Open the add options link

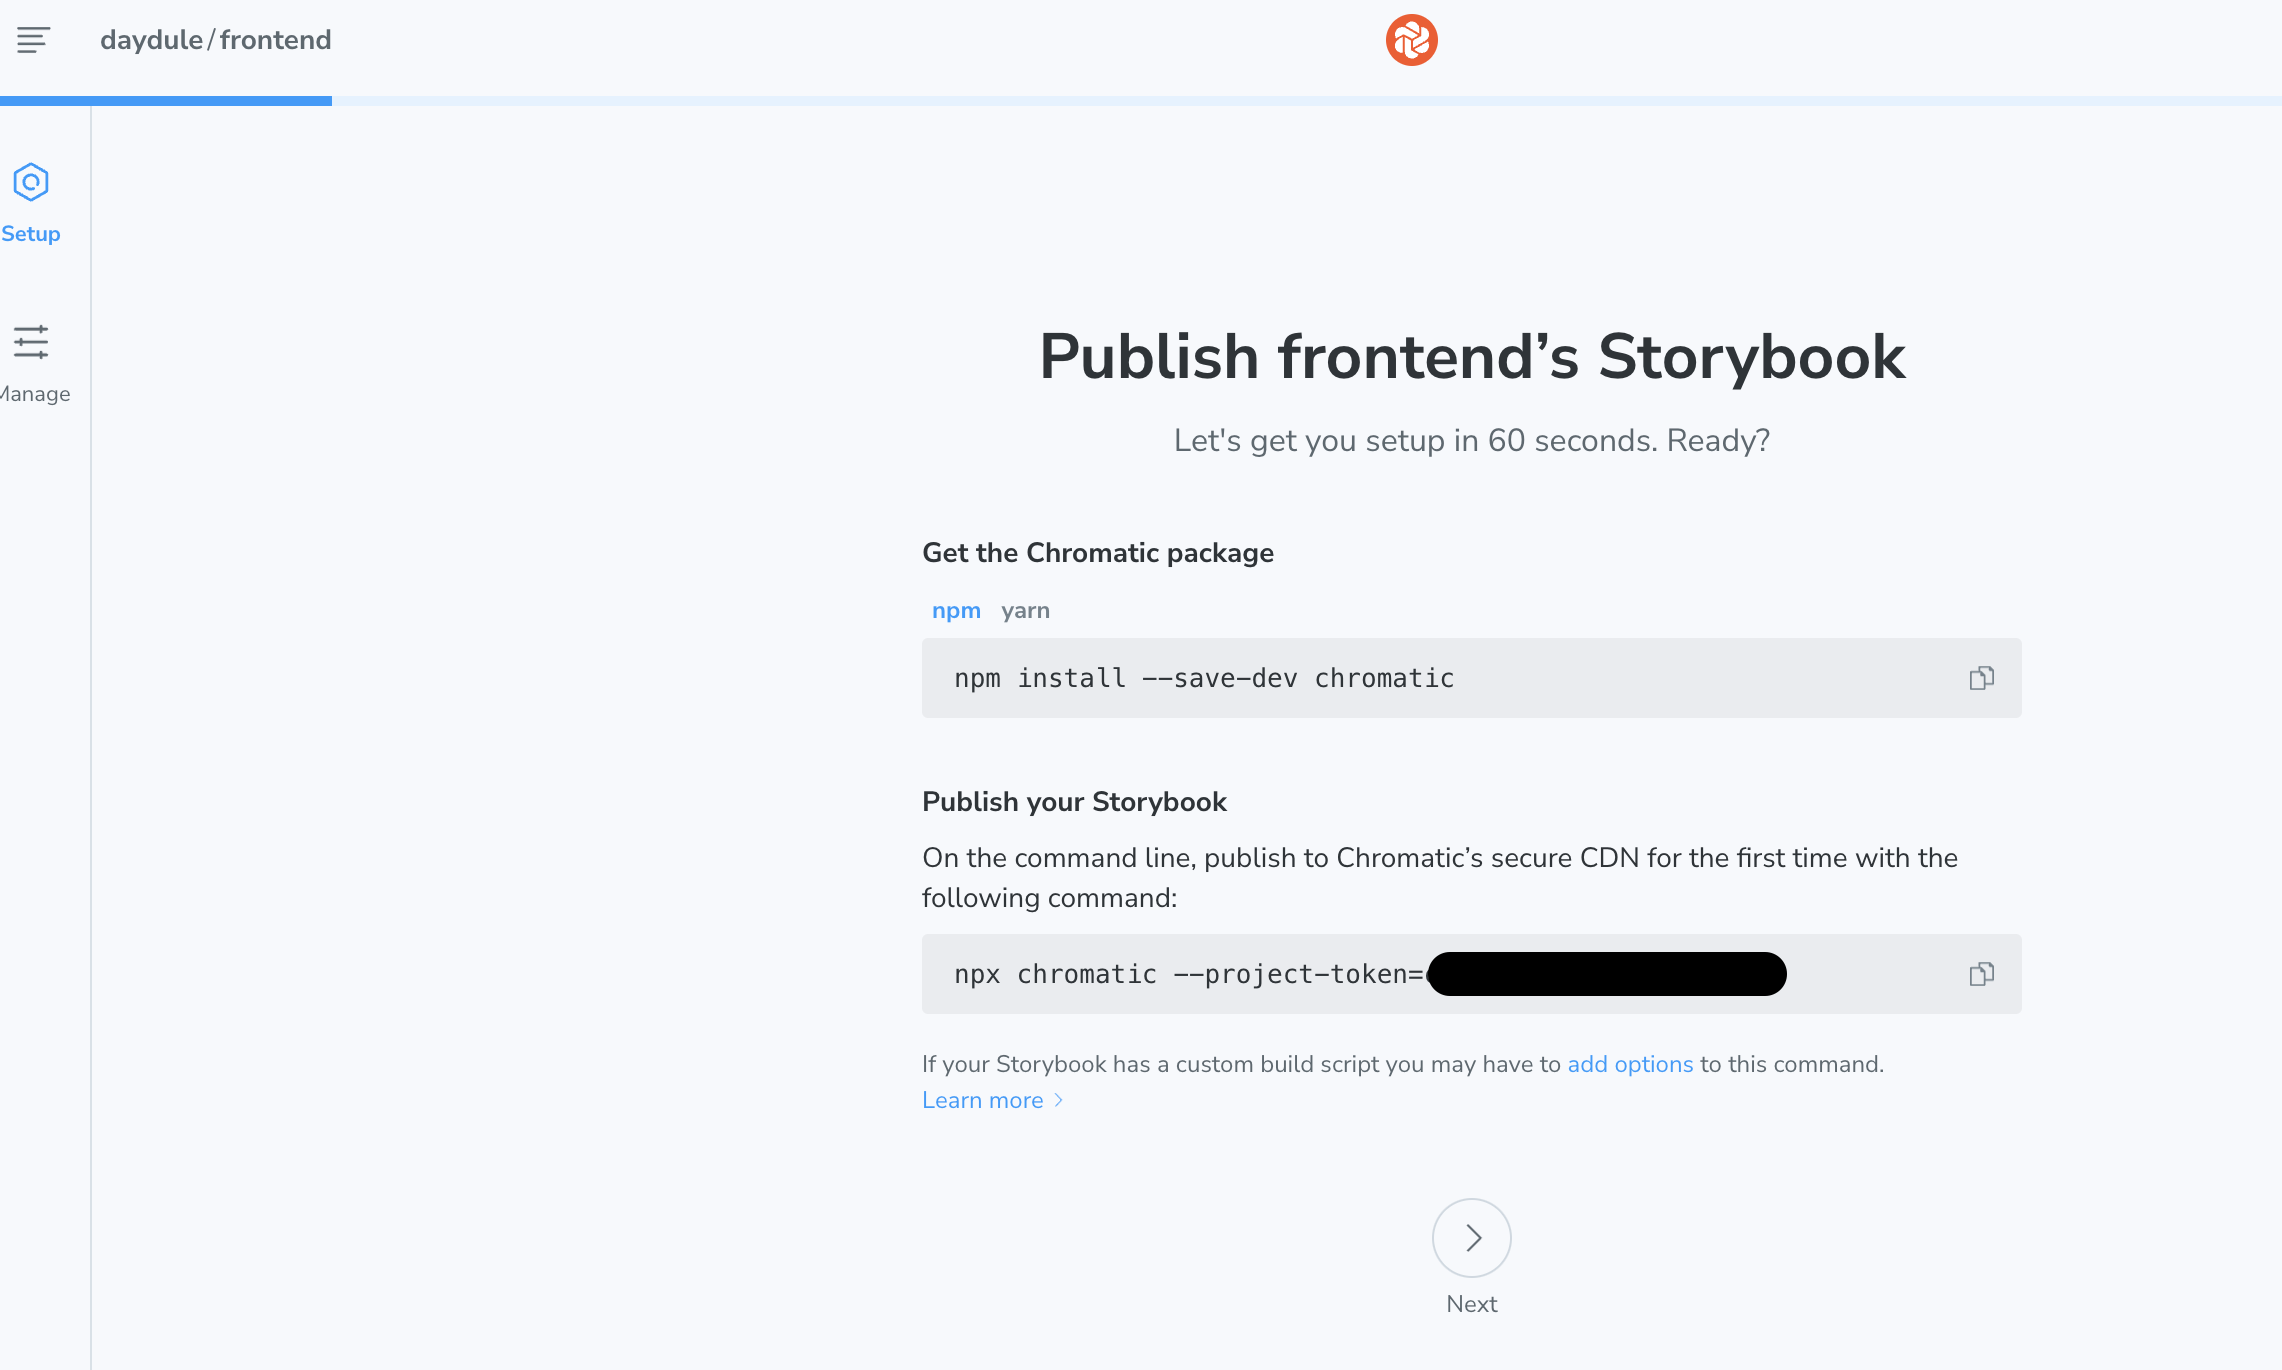tap(1629, 1064)
